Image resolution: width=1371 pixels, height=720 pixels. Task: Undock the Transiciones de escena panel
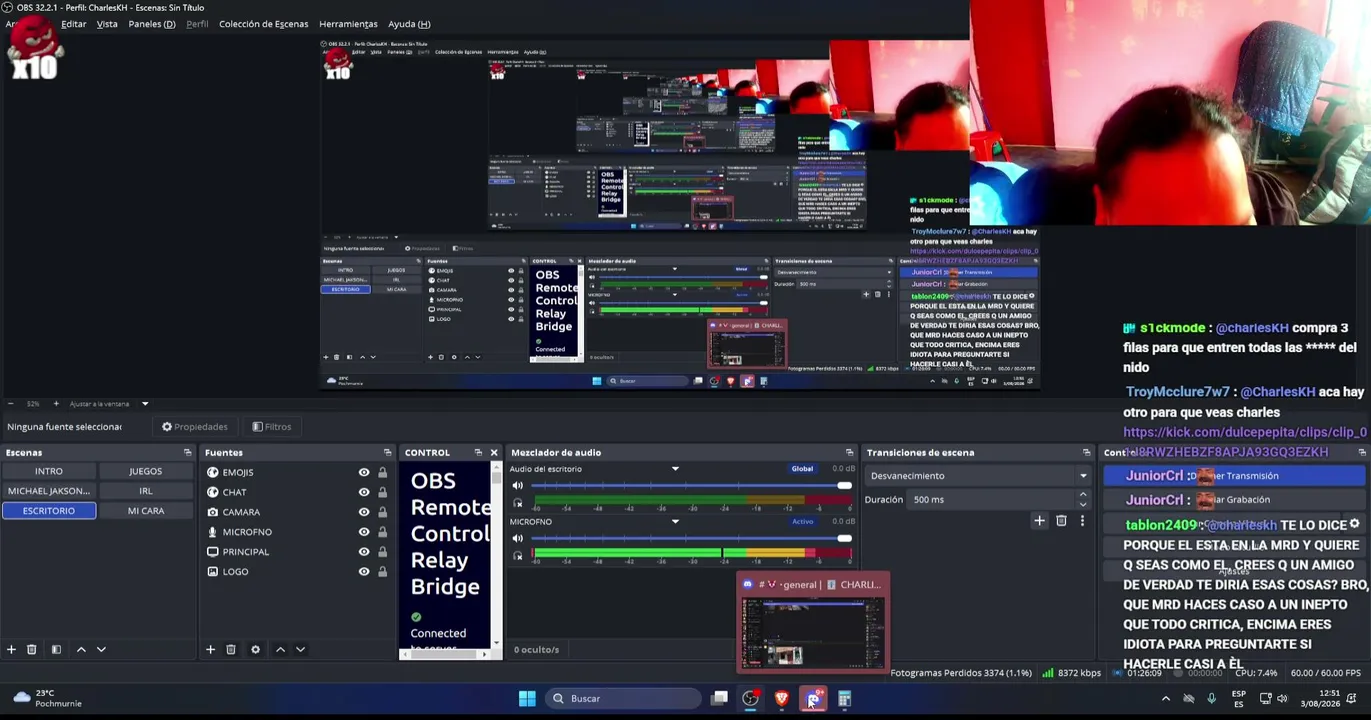point(1086,453)
